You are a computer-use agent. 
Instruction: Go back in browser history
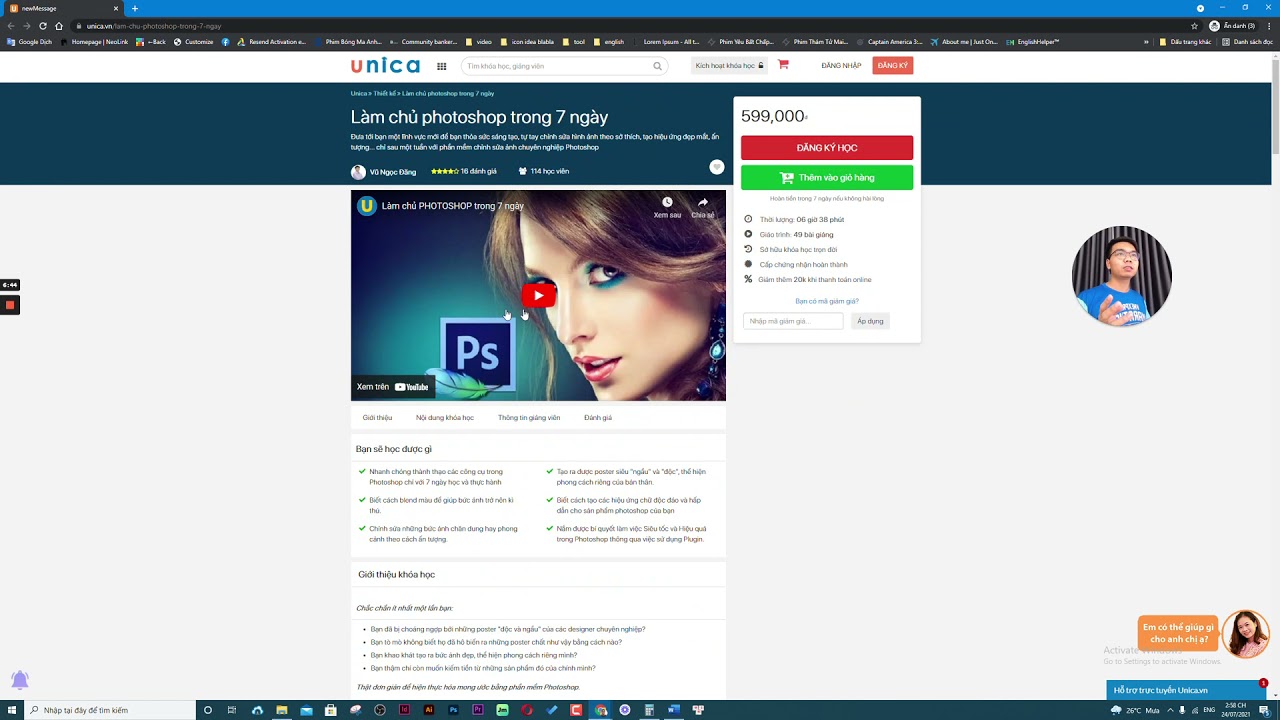(10, 26)
